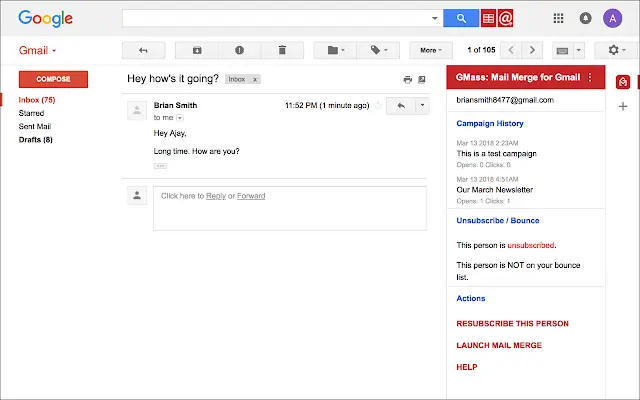Click Campaign History heading
Screen dimensions: 640x400
490,123
